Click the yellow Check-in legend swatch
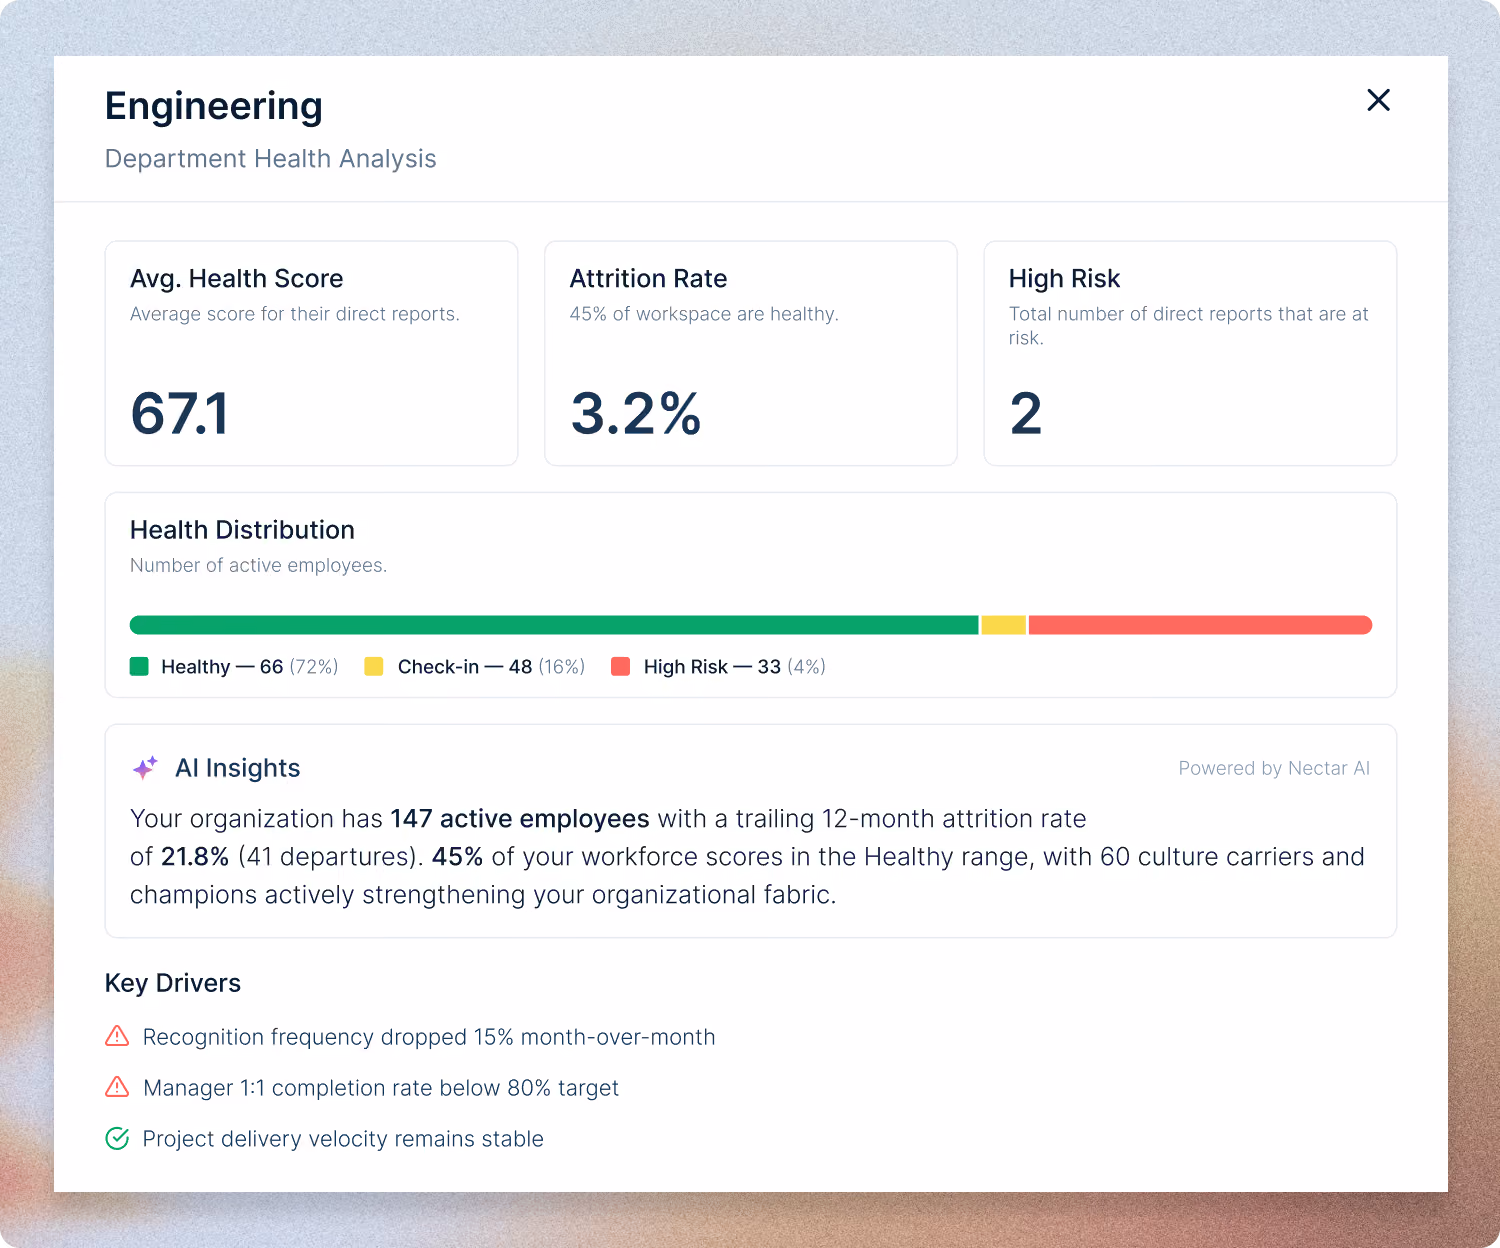Image resolution: width=1500 pixels, height=1248 pixels. 374,666
